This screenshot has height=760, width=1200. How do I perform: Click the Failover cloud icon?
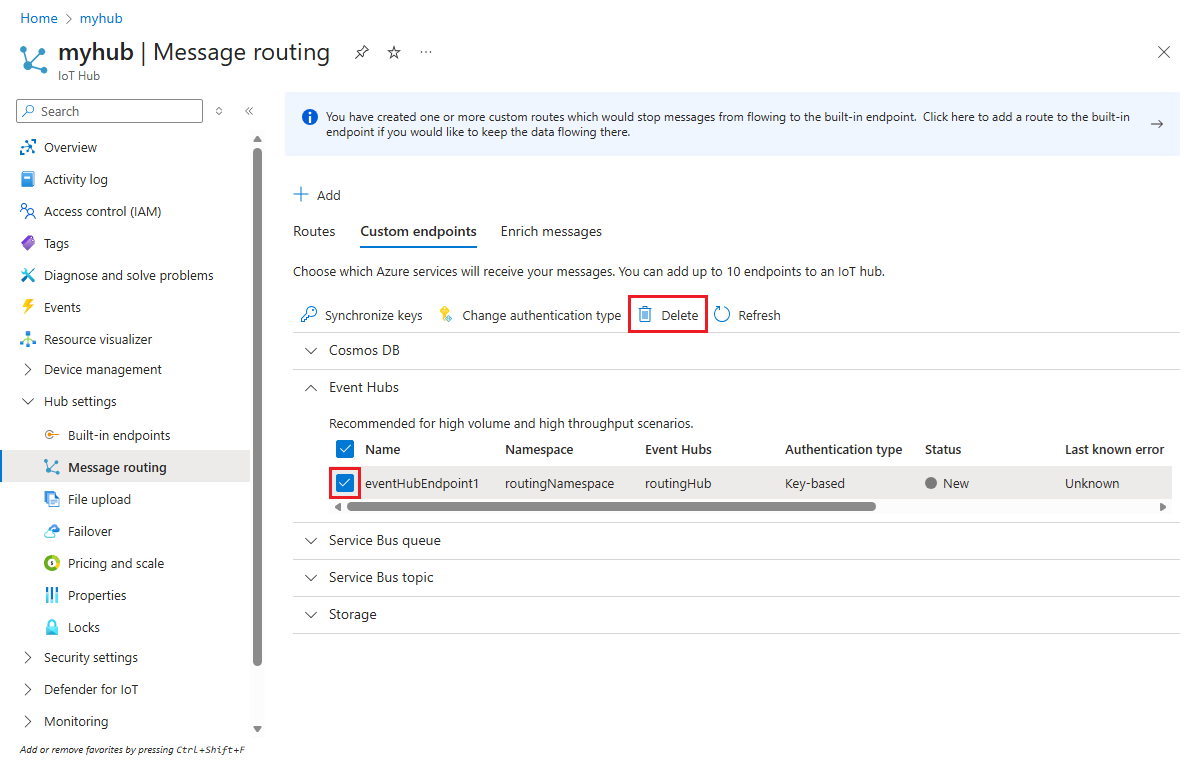(52, 531)
